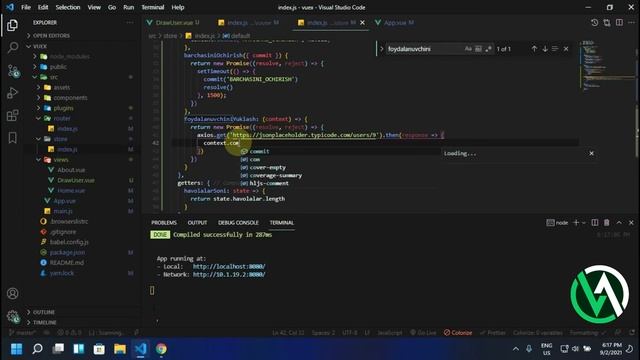Open the Manage settings gear
The image size is (640, 360).
pyautogui.click(x=13, y=316)
